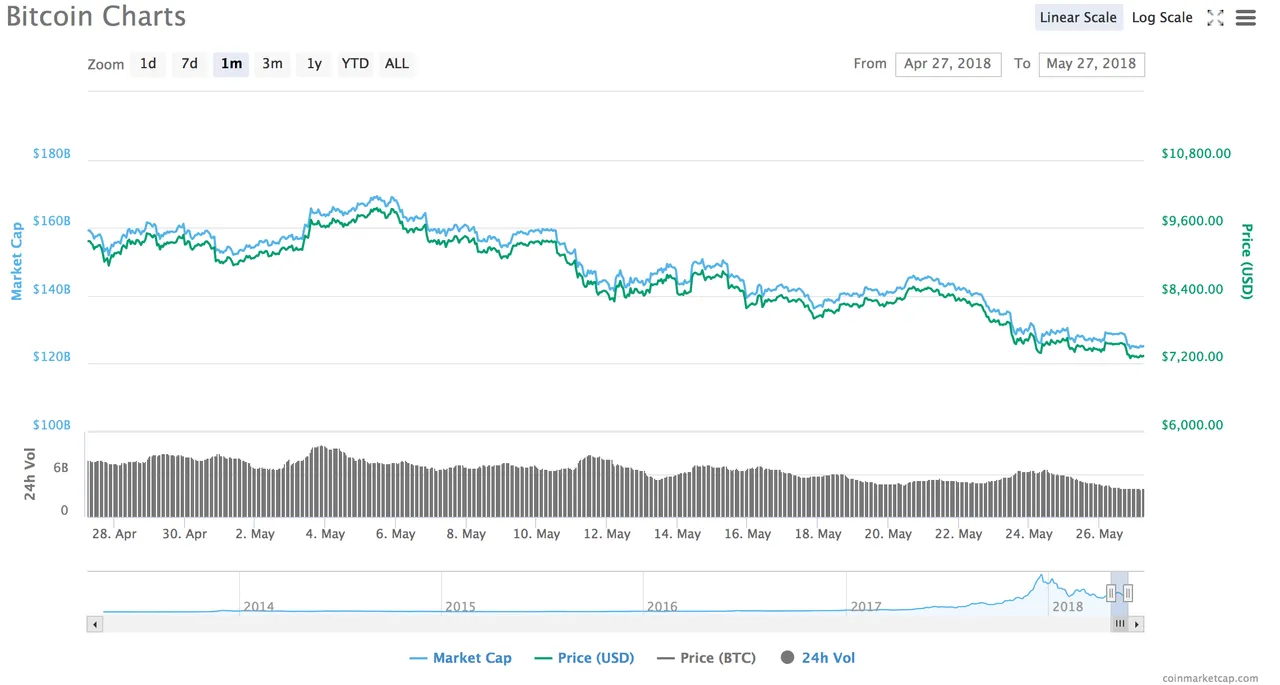The width and height of the screenshot is (1280, 685).
Task: Click the 2017 navigator timeline label
Action: click(x=865, y=606)
